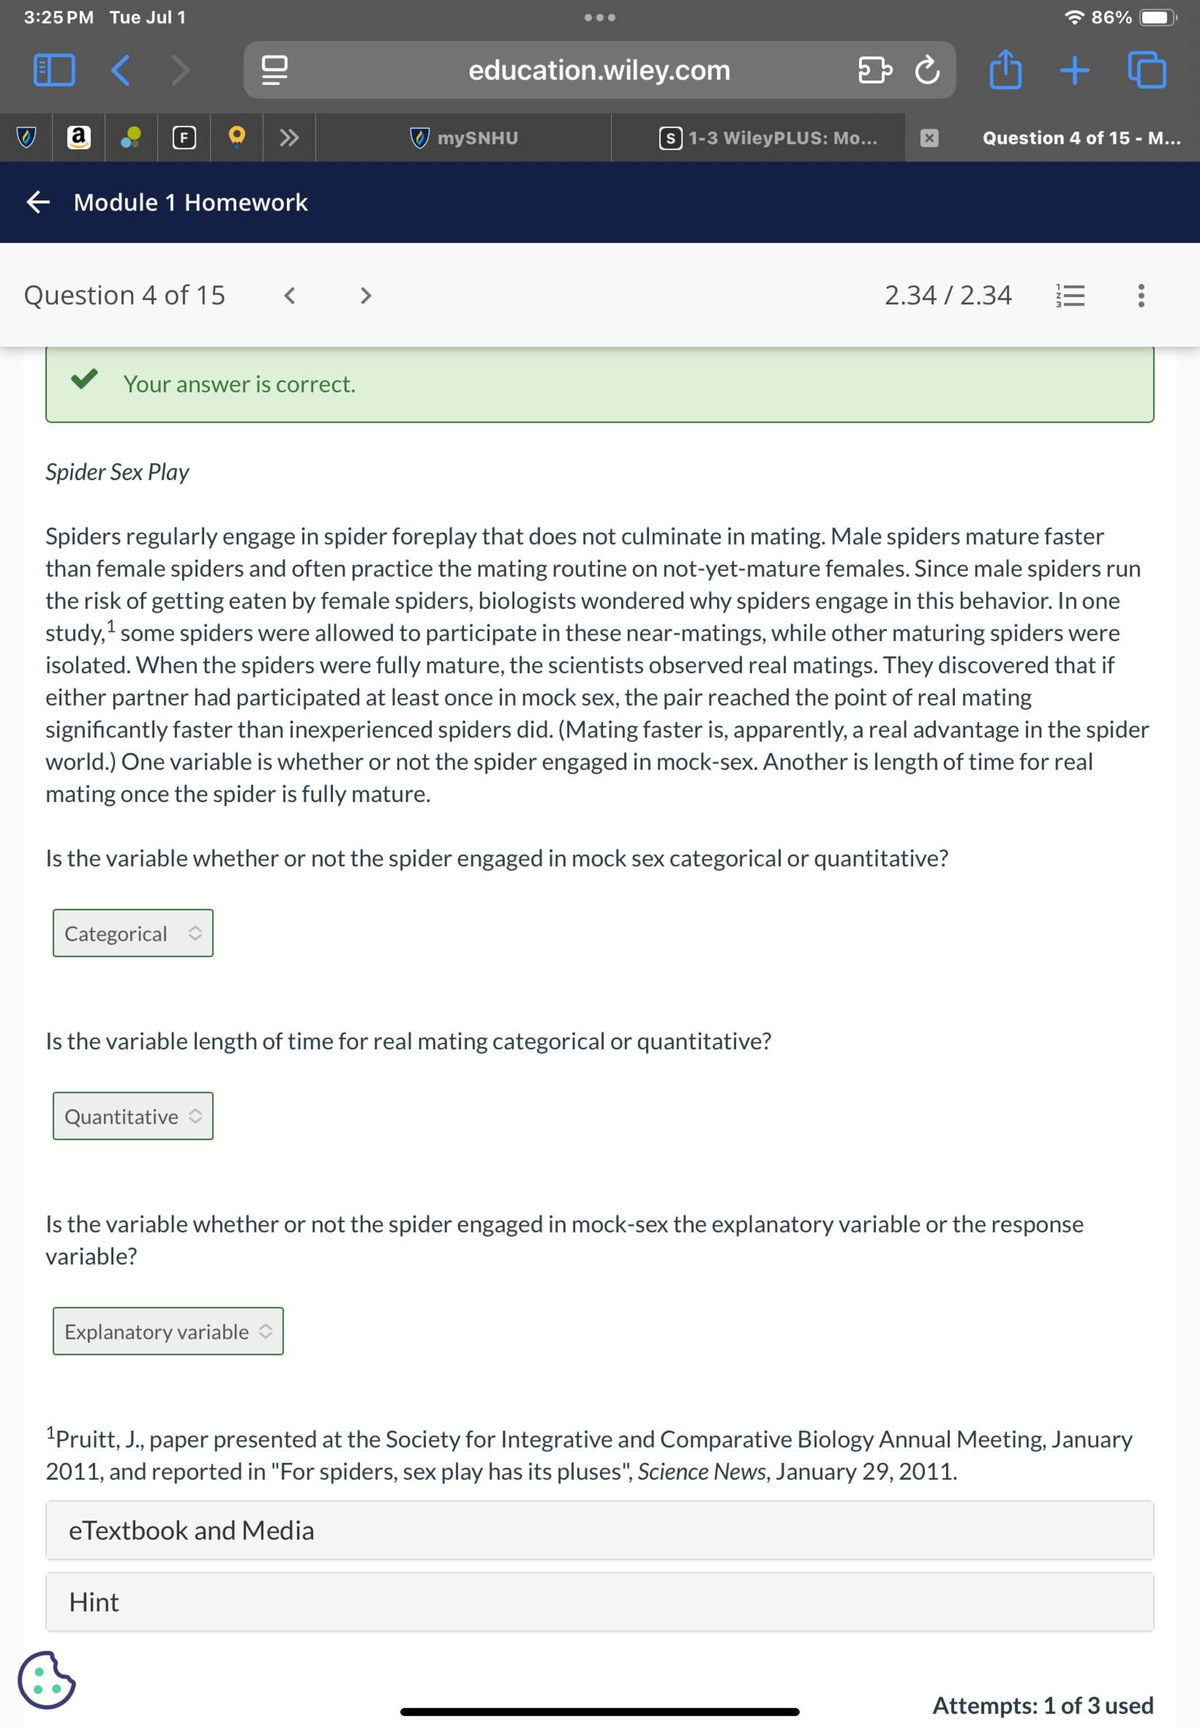Expand the Hint section

[x=600, y=1602]
